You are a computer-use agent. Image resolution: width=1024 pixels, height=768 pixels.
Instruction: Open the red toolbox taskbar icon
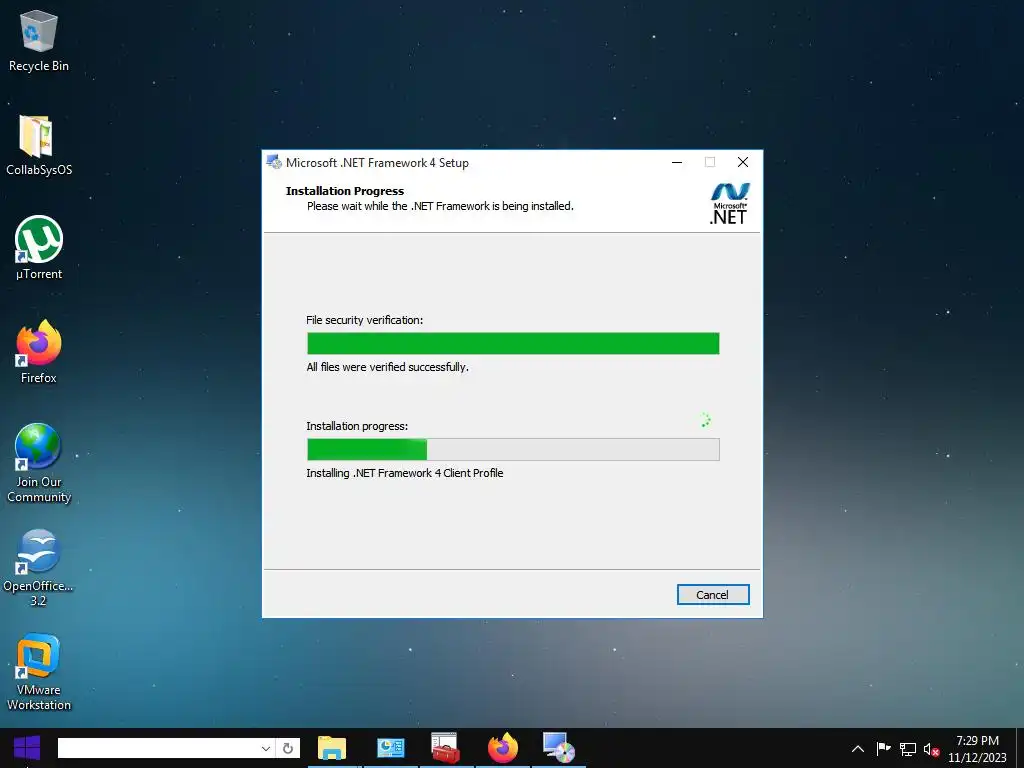tap(445, 748)
